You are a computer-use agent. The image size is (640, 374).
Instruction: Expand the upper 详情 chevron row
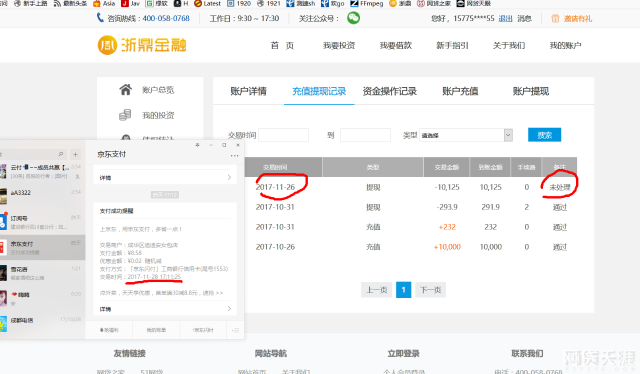pos(165,177)
